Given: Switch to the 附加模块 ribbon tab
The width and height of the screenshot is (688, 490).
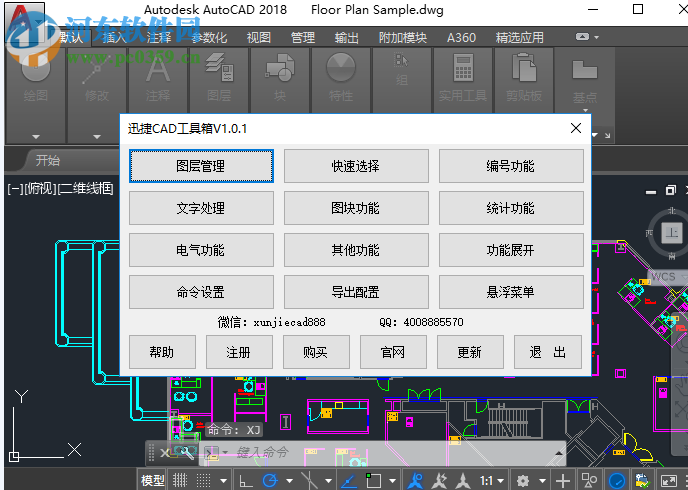Looking at the screenshot, I should tap(403, 37).
